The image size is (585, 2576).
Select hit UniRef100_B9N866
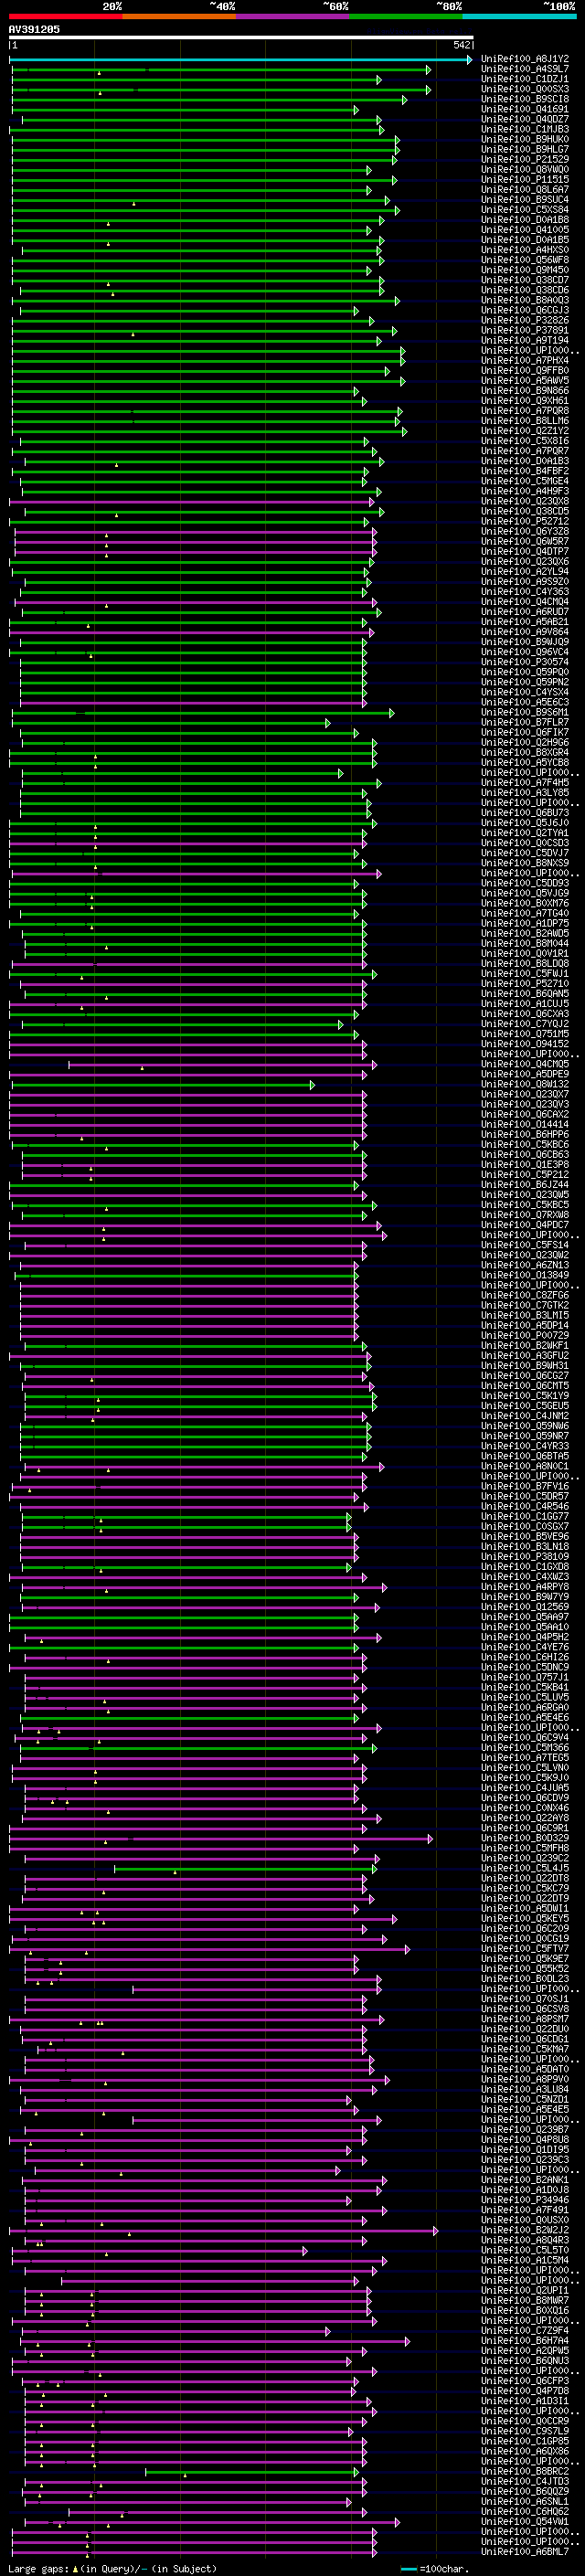tap(525, 390)
